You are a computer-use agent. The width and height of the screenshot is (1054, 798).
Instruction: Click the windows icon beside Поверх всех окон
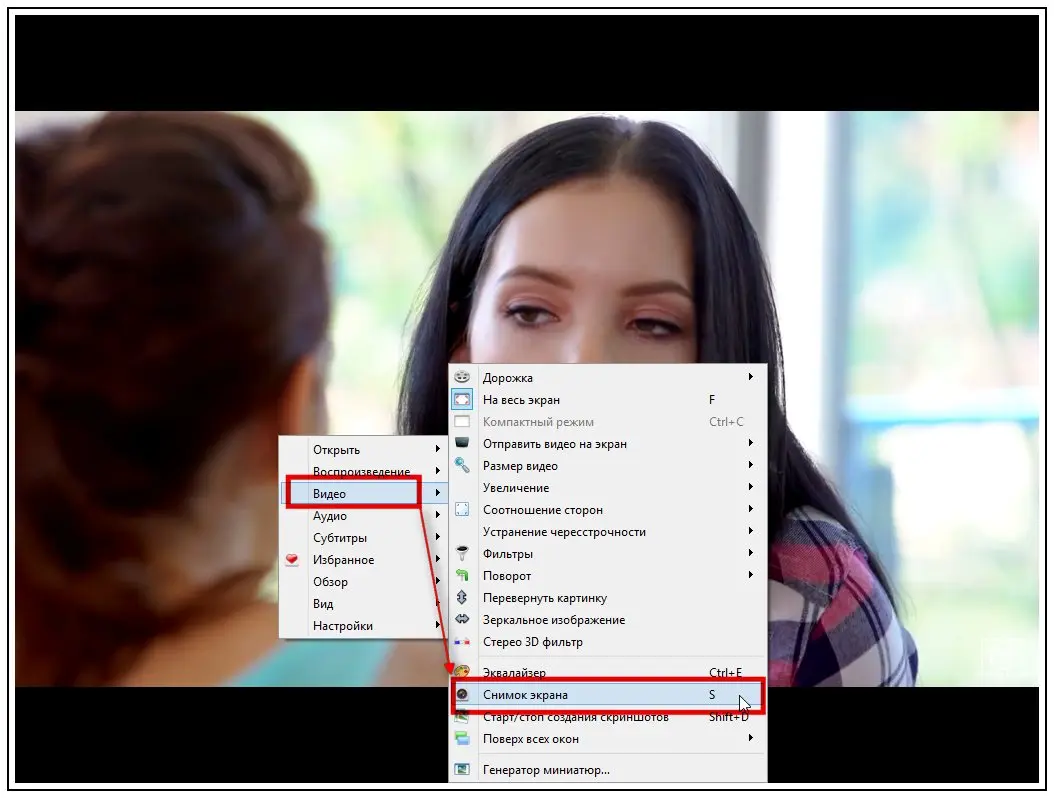pyautogui.click(x=462, y=738)
